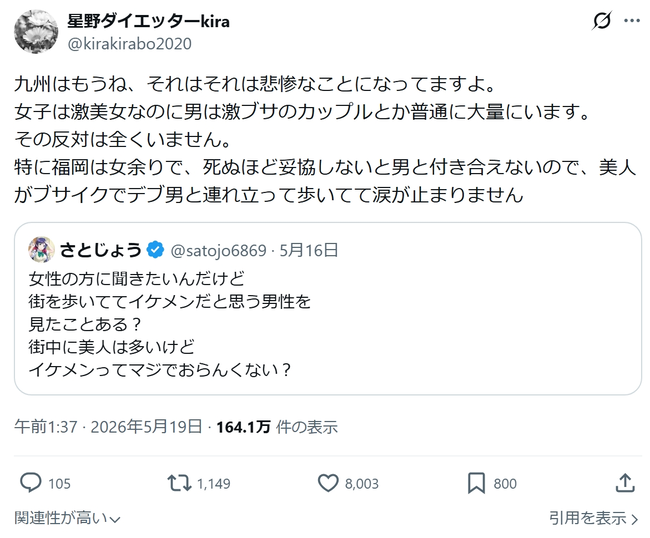
Task: Open 星野ダイエッターkira profile avatar
Action: [36, 32]
